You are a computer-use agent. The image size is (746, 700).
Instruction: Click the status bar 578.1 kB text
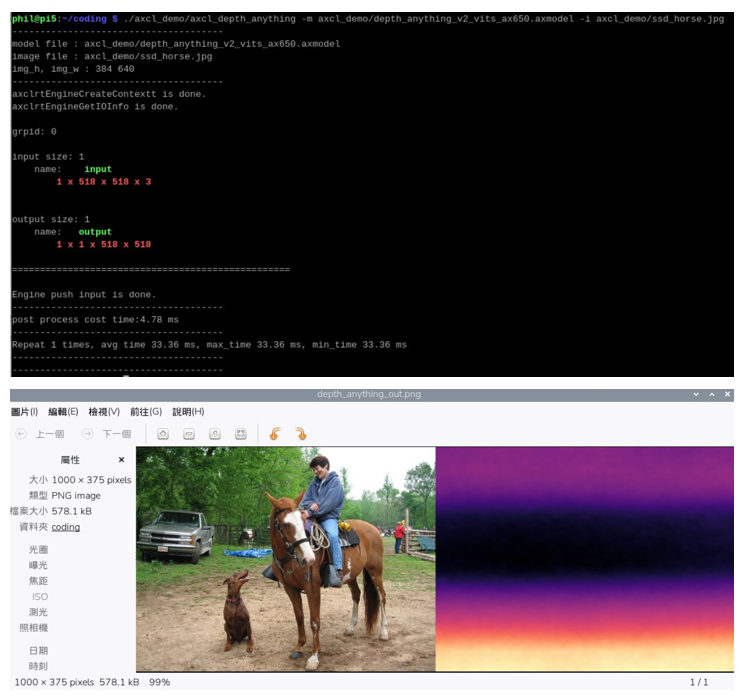(119, 682)
